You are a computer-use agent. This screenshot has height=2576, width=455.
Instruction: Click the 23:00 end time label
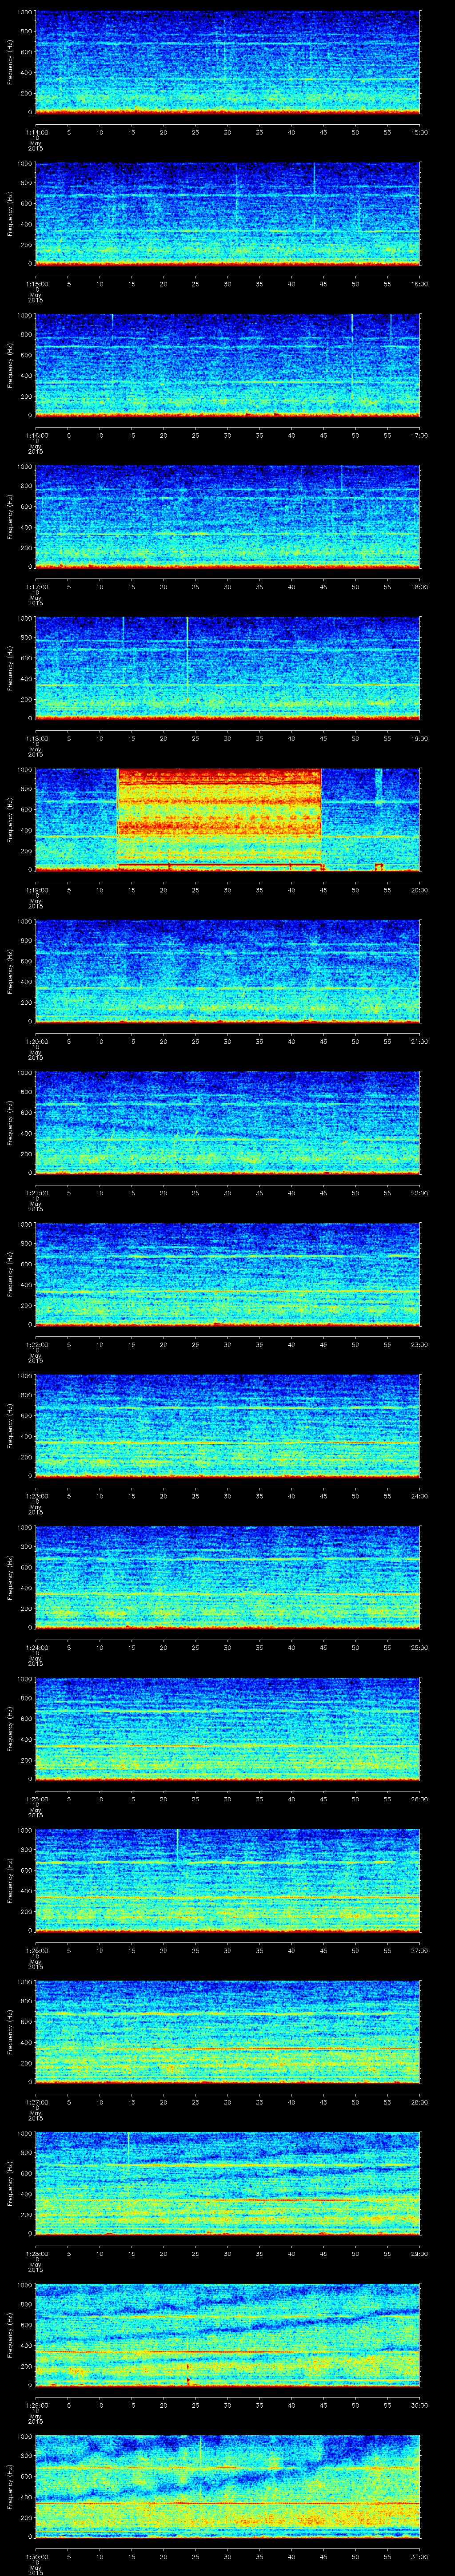click(420, 1344)
